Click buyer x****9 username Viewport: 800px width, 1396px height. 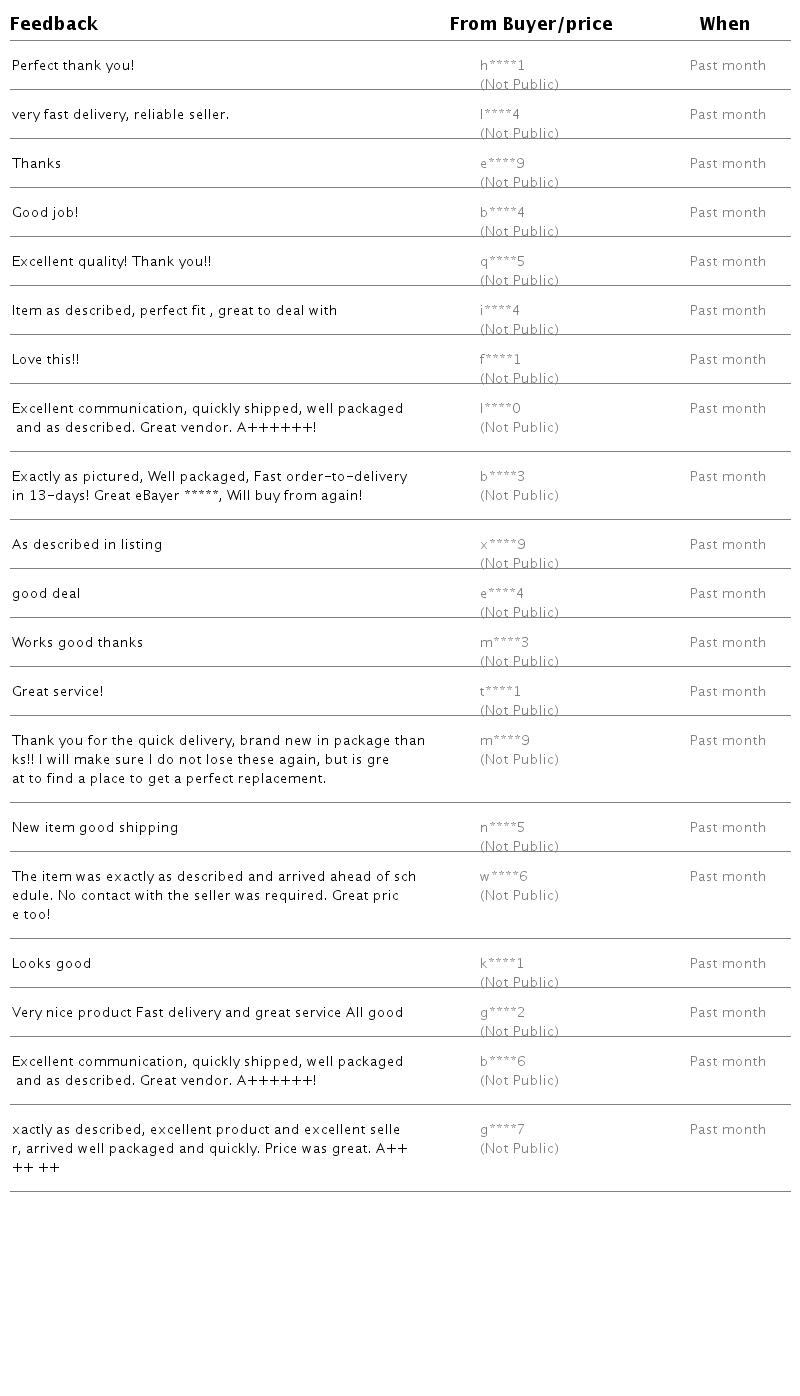tap(502, 545)
